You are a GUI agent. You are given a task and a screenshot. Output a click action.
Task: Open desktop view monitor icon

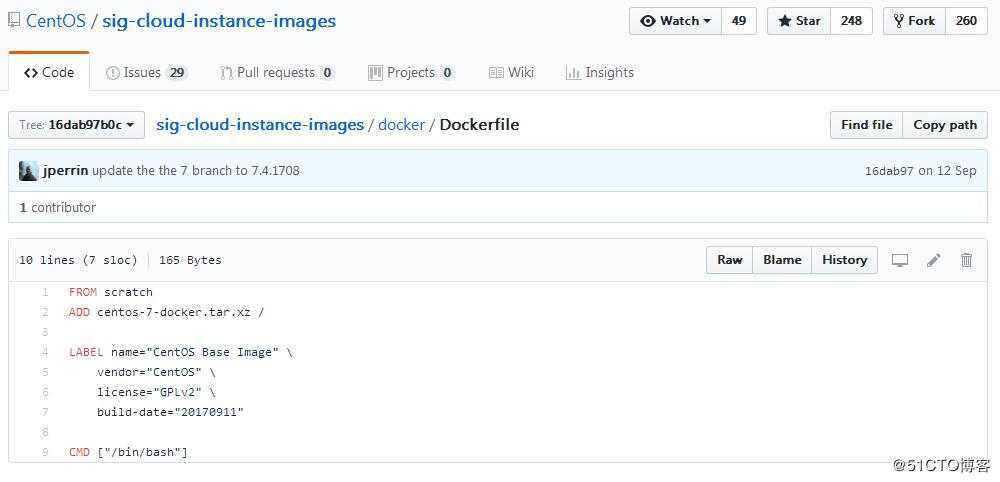point(899,260)
